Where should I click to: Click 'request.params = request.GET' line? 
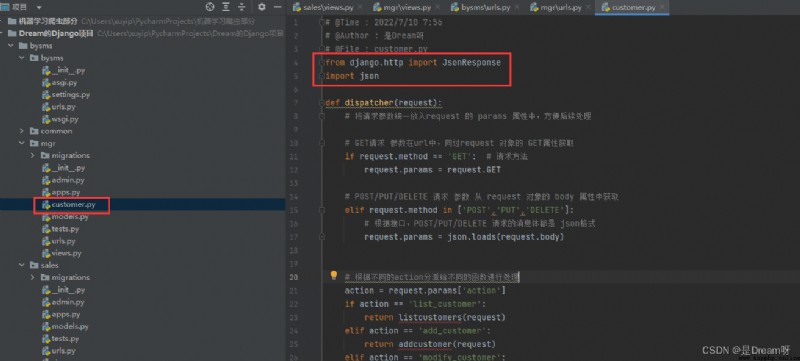pos(432,170)
